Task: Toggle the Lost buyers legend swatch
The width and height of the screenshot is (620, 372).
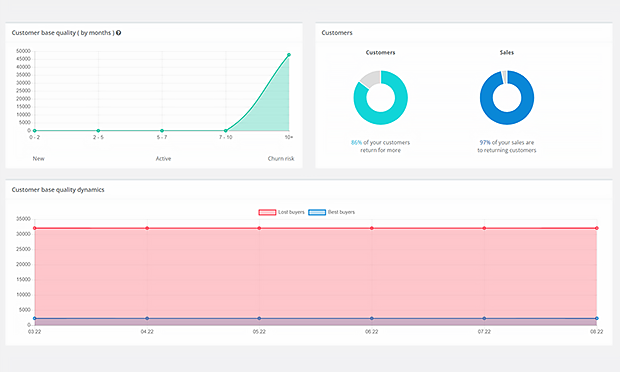Action: point(267,212)
